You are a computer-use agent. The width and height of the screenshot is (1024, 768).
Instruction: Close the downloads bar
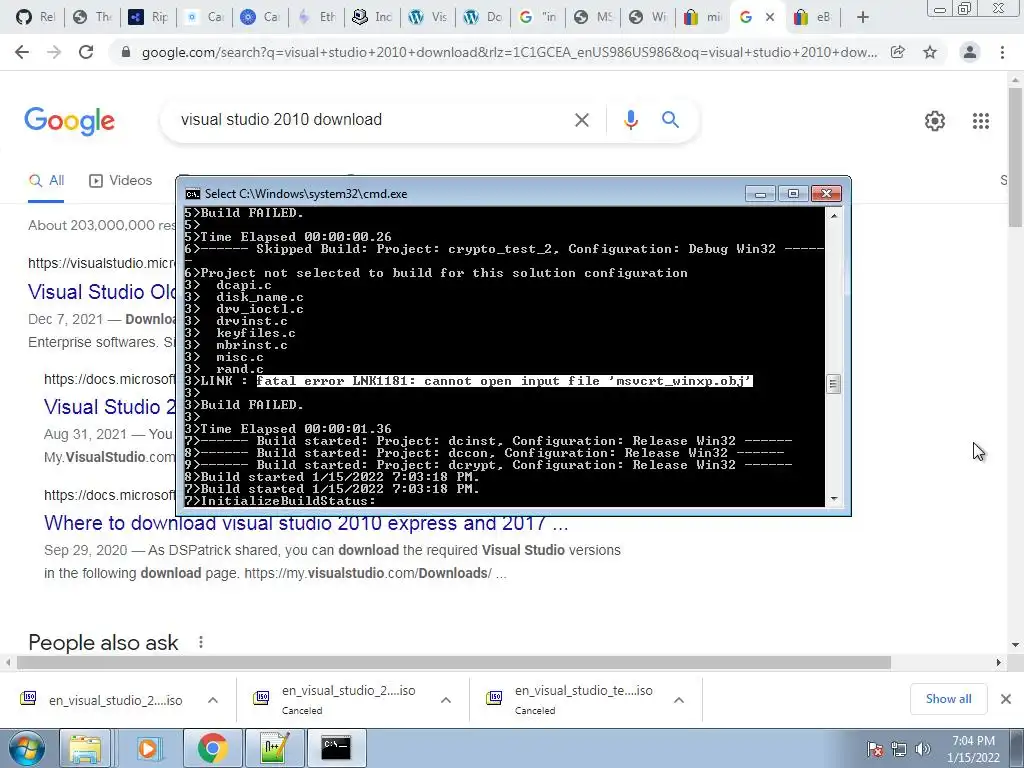pyautogui.click(x=1006, y=699)
